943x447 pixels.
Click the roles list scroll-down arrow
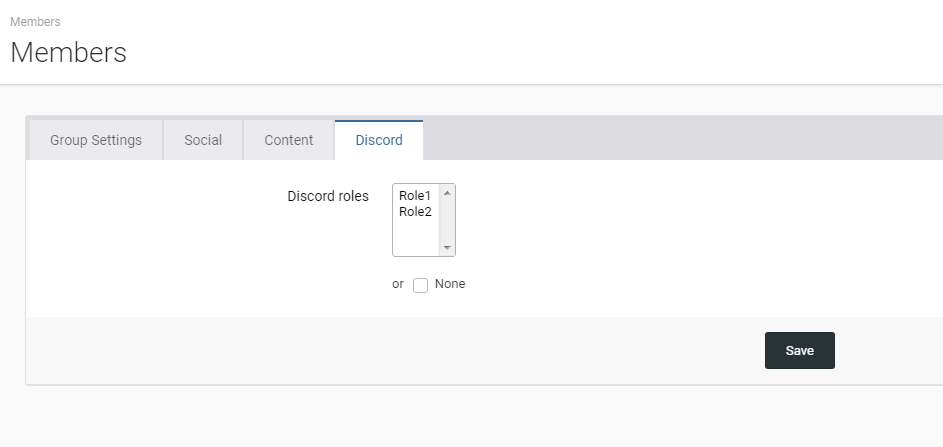coord(447,248)
